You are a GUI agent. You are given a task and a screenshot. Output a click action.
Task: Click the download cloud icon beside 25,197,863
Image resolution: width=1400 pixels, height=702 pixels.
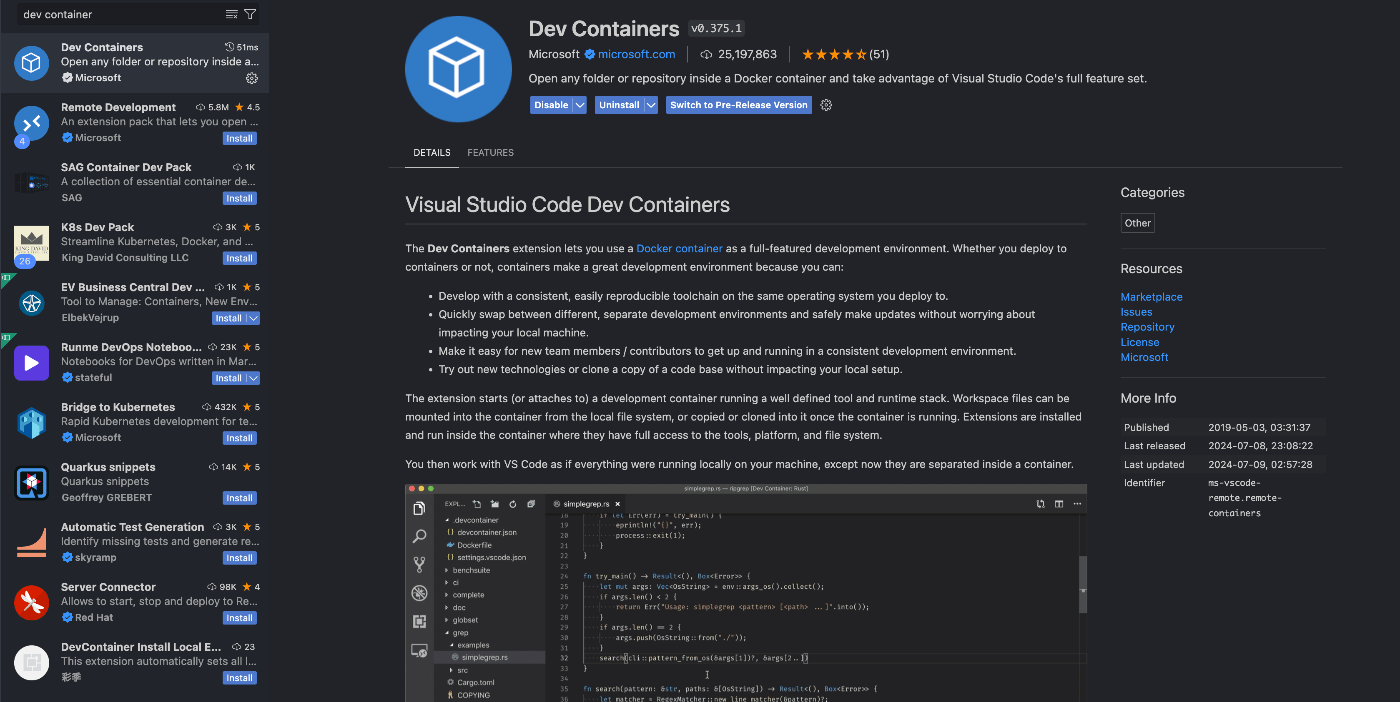707,54
